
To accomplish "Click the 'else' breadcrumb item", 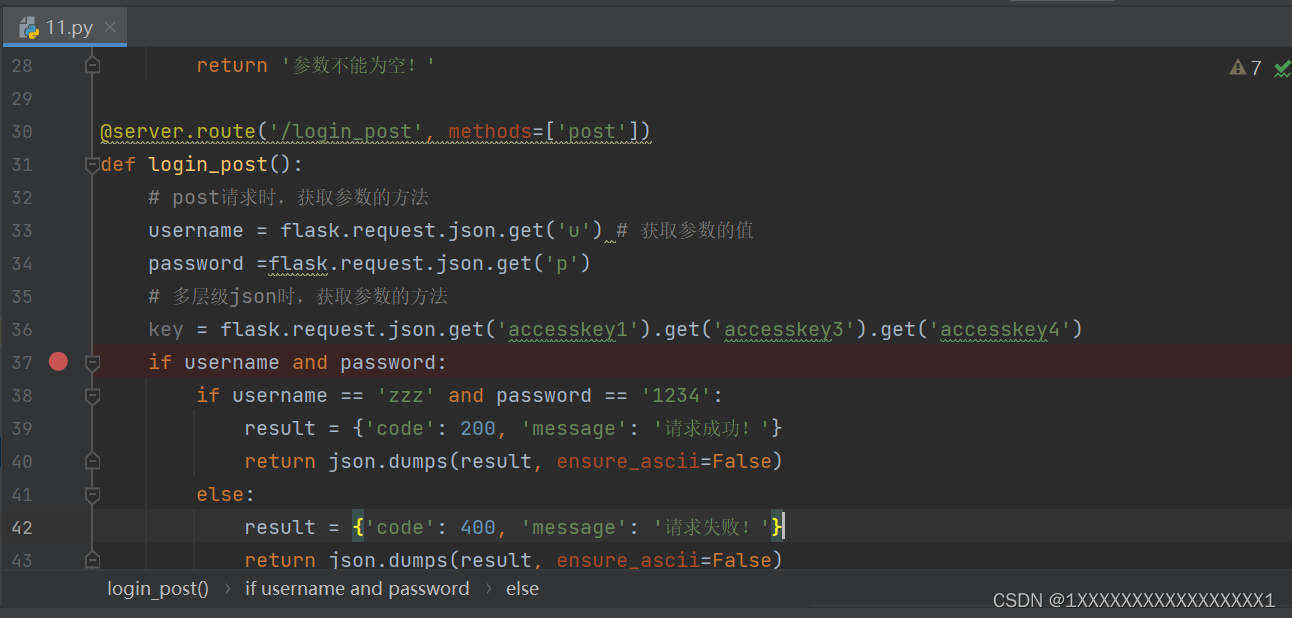I will (x=522, y=588).
